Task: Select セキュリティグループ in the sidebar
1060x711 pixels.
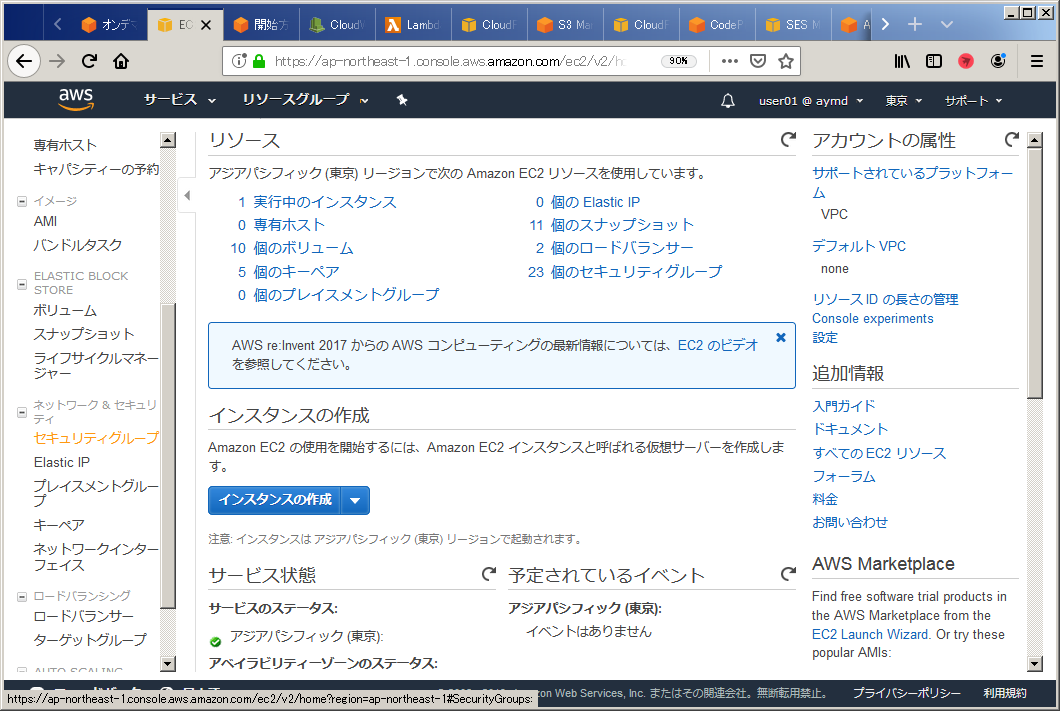Action: (x=96, y=438)
